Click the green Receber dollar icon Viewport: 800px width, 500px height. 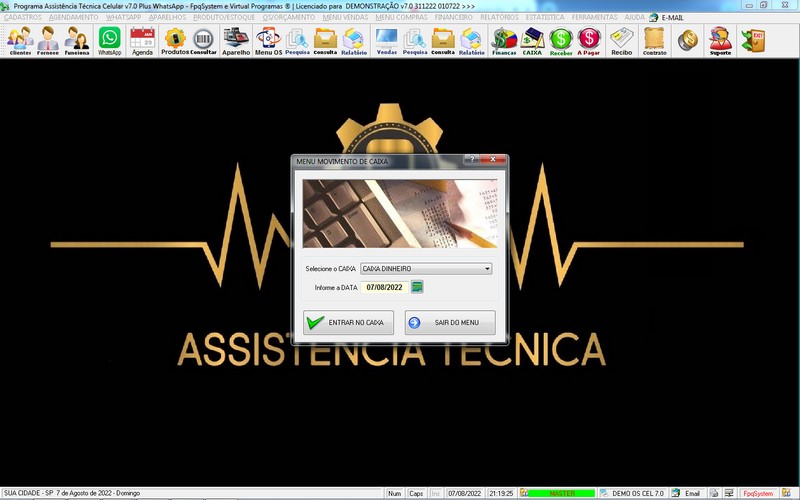(561, 41)
